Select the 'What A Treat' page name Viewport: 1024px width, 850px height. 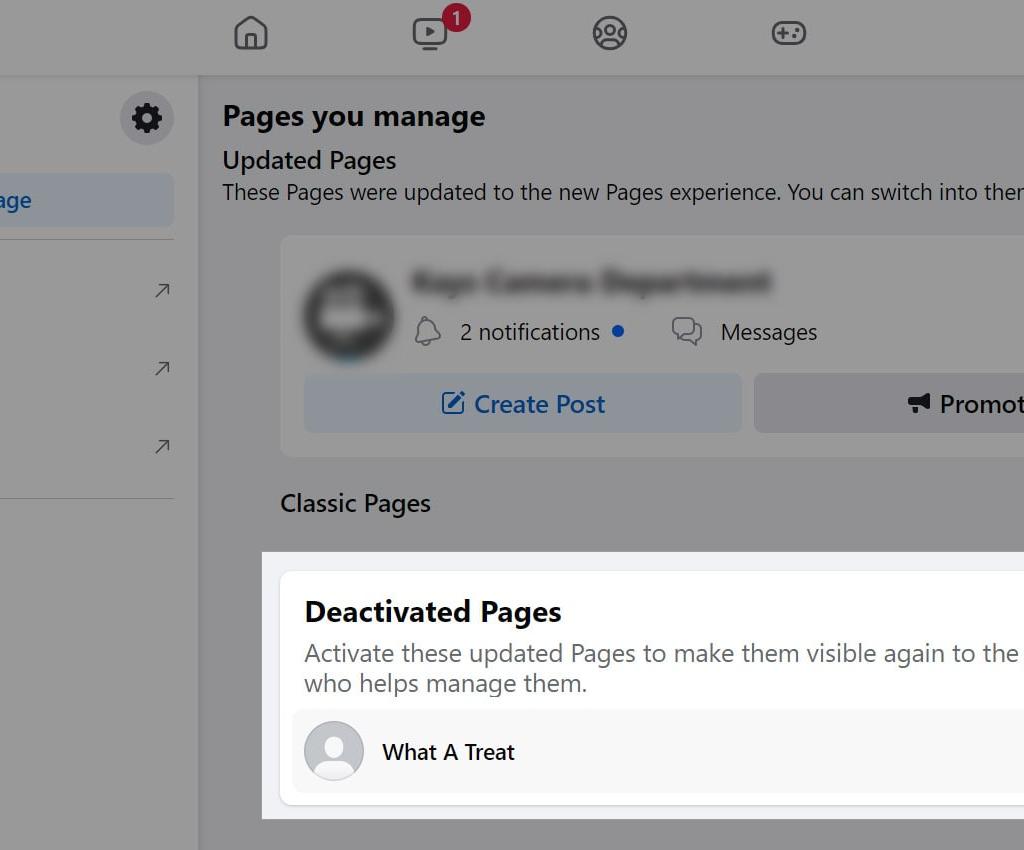coord(448,752)
